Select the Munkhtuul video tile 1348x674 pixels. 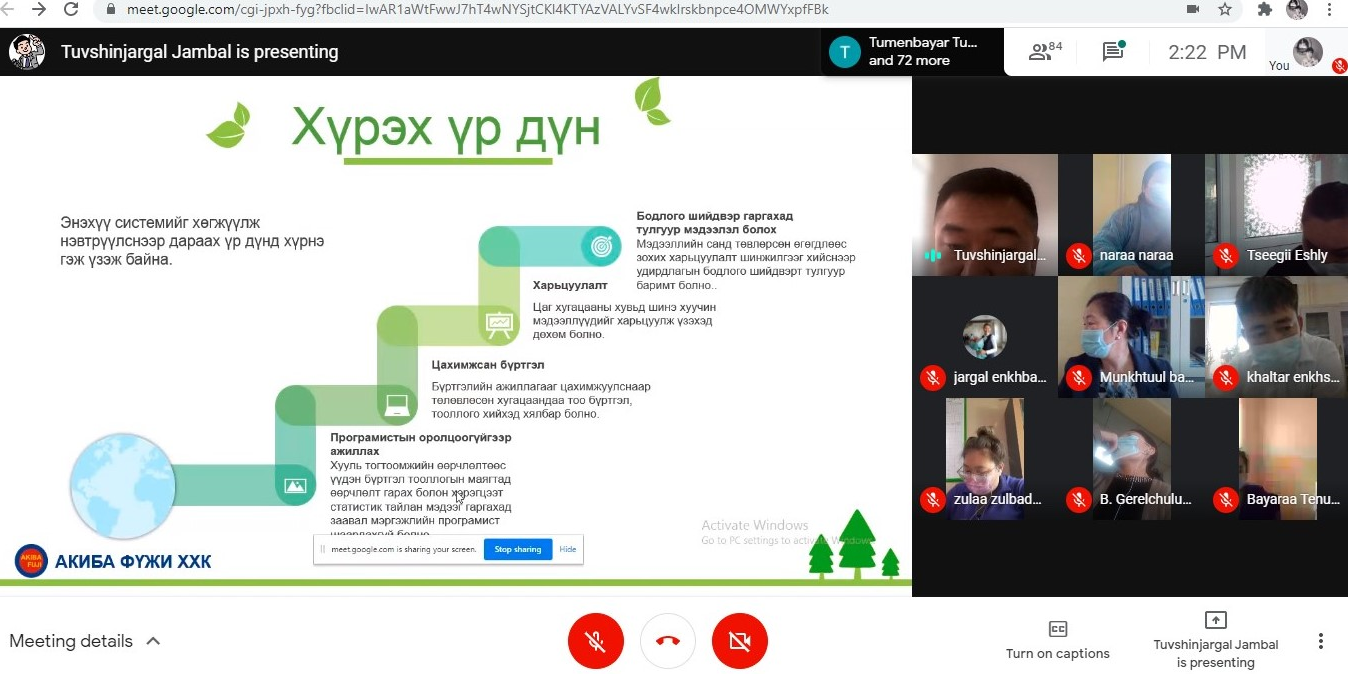(1131, 337)
